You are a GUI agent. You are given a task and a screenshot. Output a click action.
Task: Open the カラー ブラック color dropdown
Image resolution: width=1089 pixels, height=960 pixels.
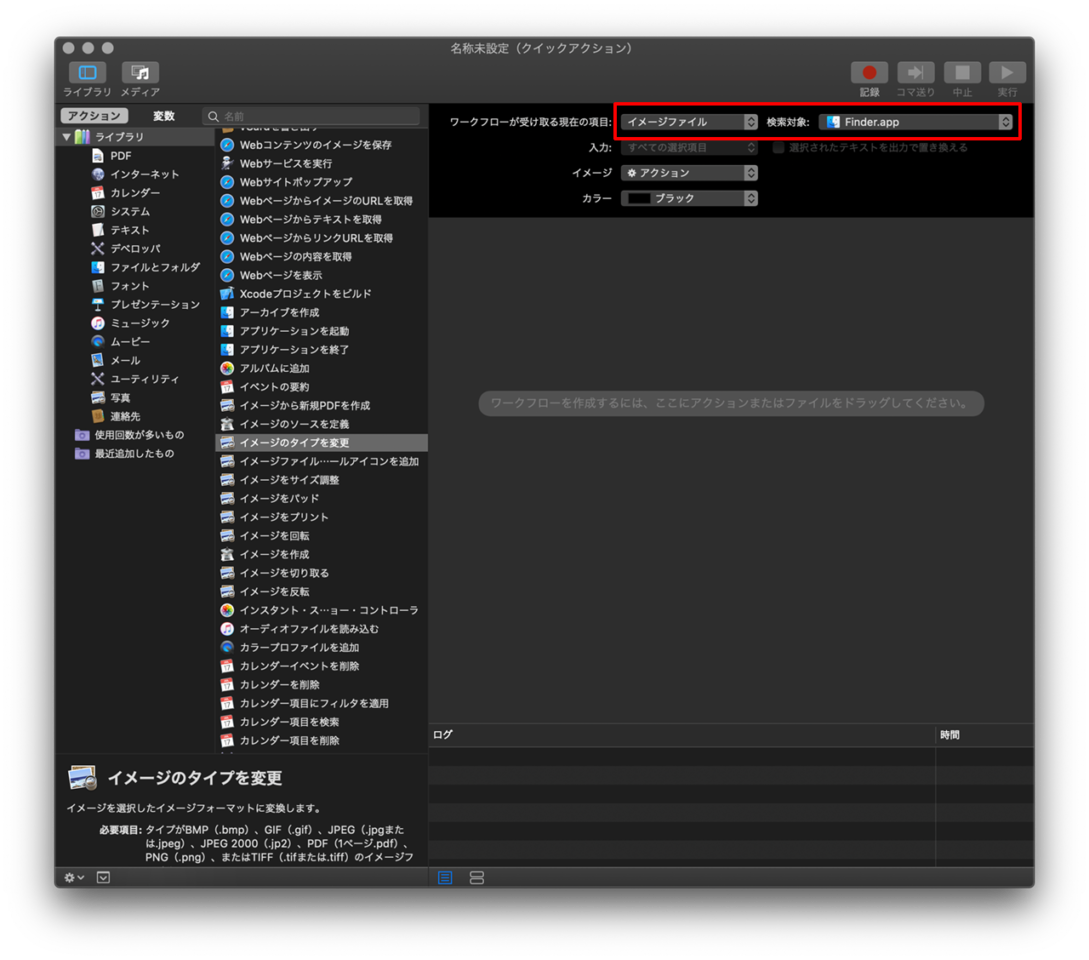point(689,198)
